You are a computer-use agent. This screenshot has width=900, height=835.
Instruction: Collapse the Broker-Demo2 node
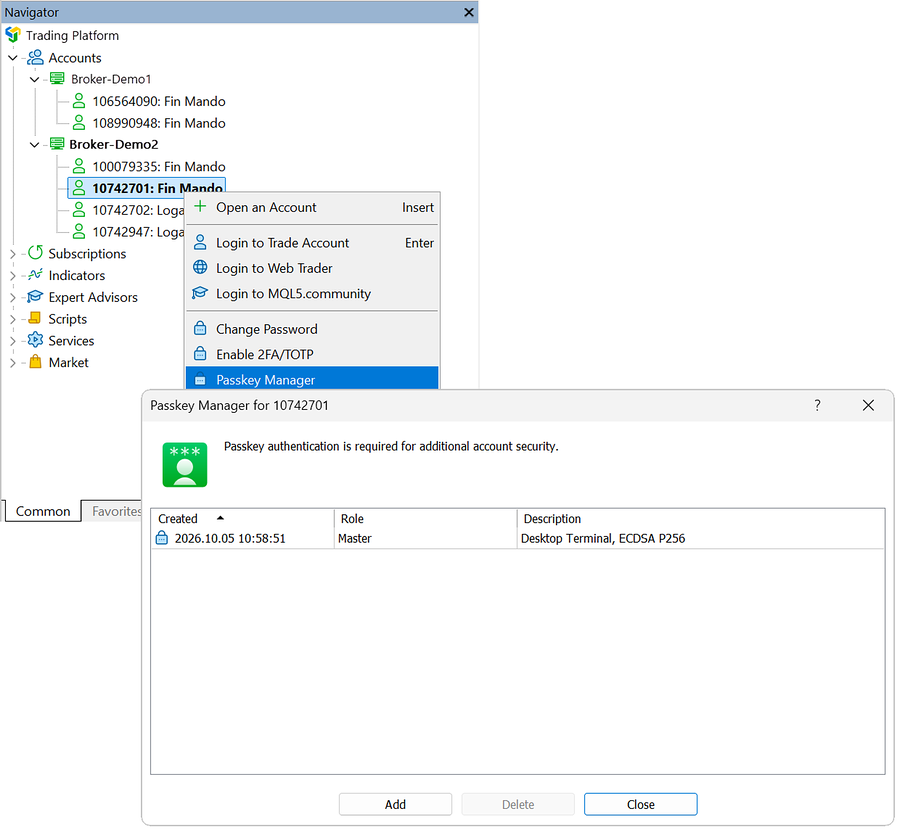pyautogui.click(x=34, y=145)
